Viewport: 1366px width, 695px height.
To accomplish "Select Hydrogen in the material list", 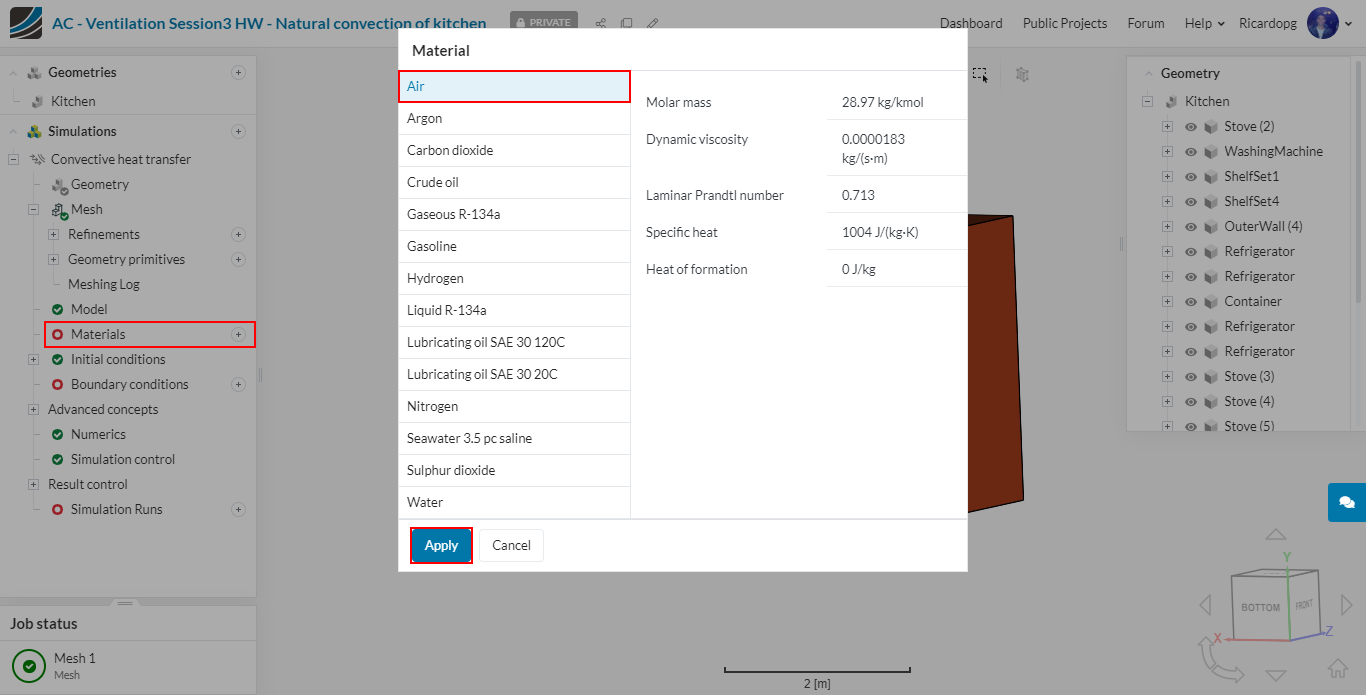I will point(514,278).
